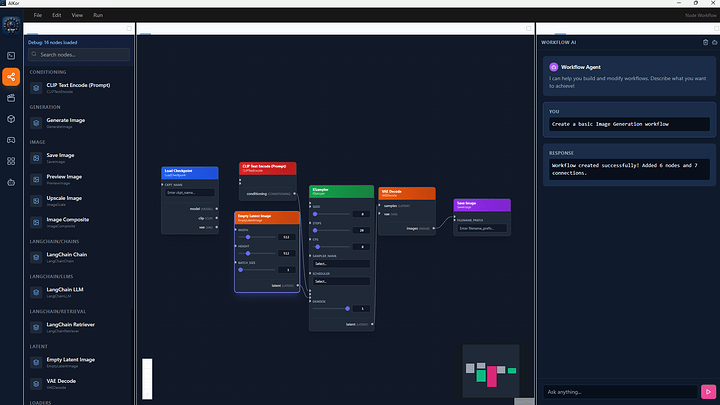Open the View menu
720x405 pixels.
(x=77, y=16)
